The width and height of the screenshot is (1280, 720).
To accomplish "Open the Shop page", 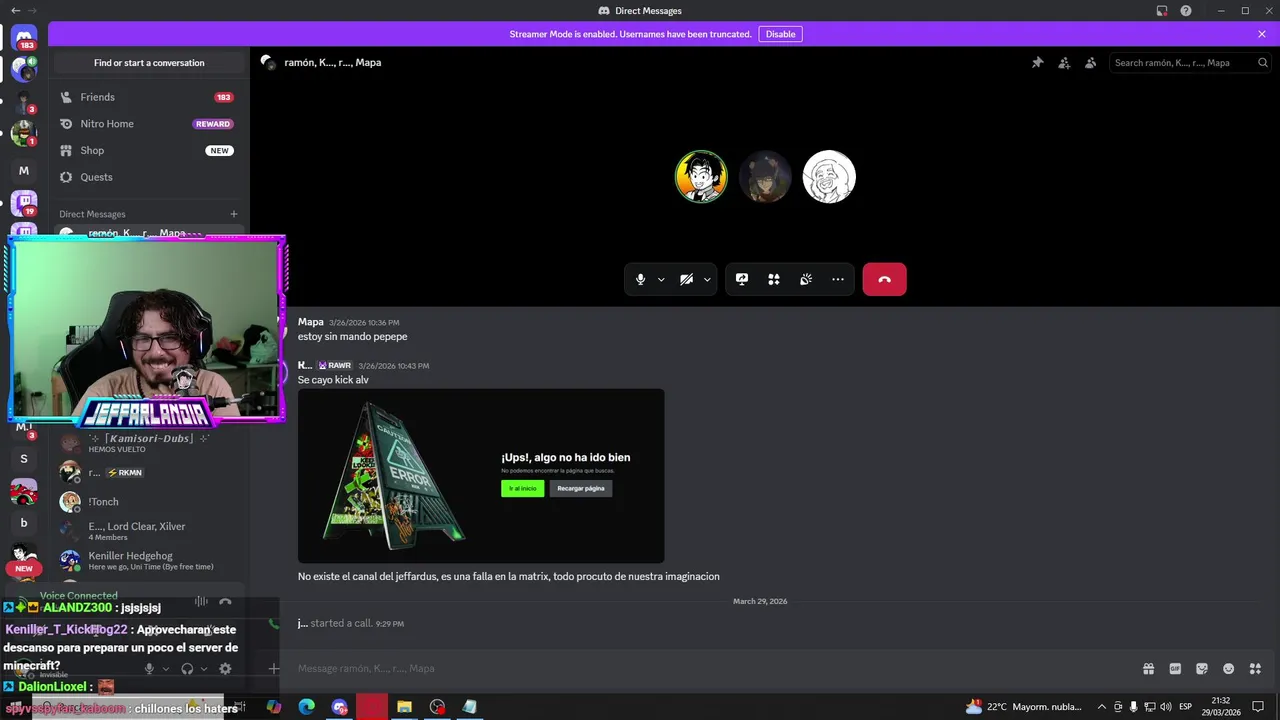I will click(147, 150).
